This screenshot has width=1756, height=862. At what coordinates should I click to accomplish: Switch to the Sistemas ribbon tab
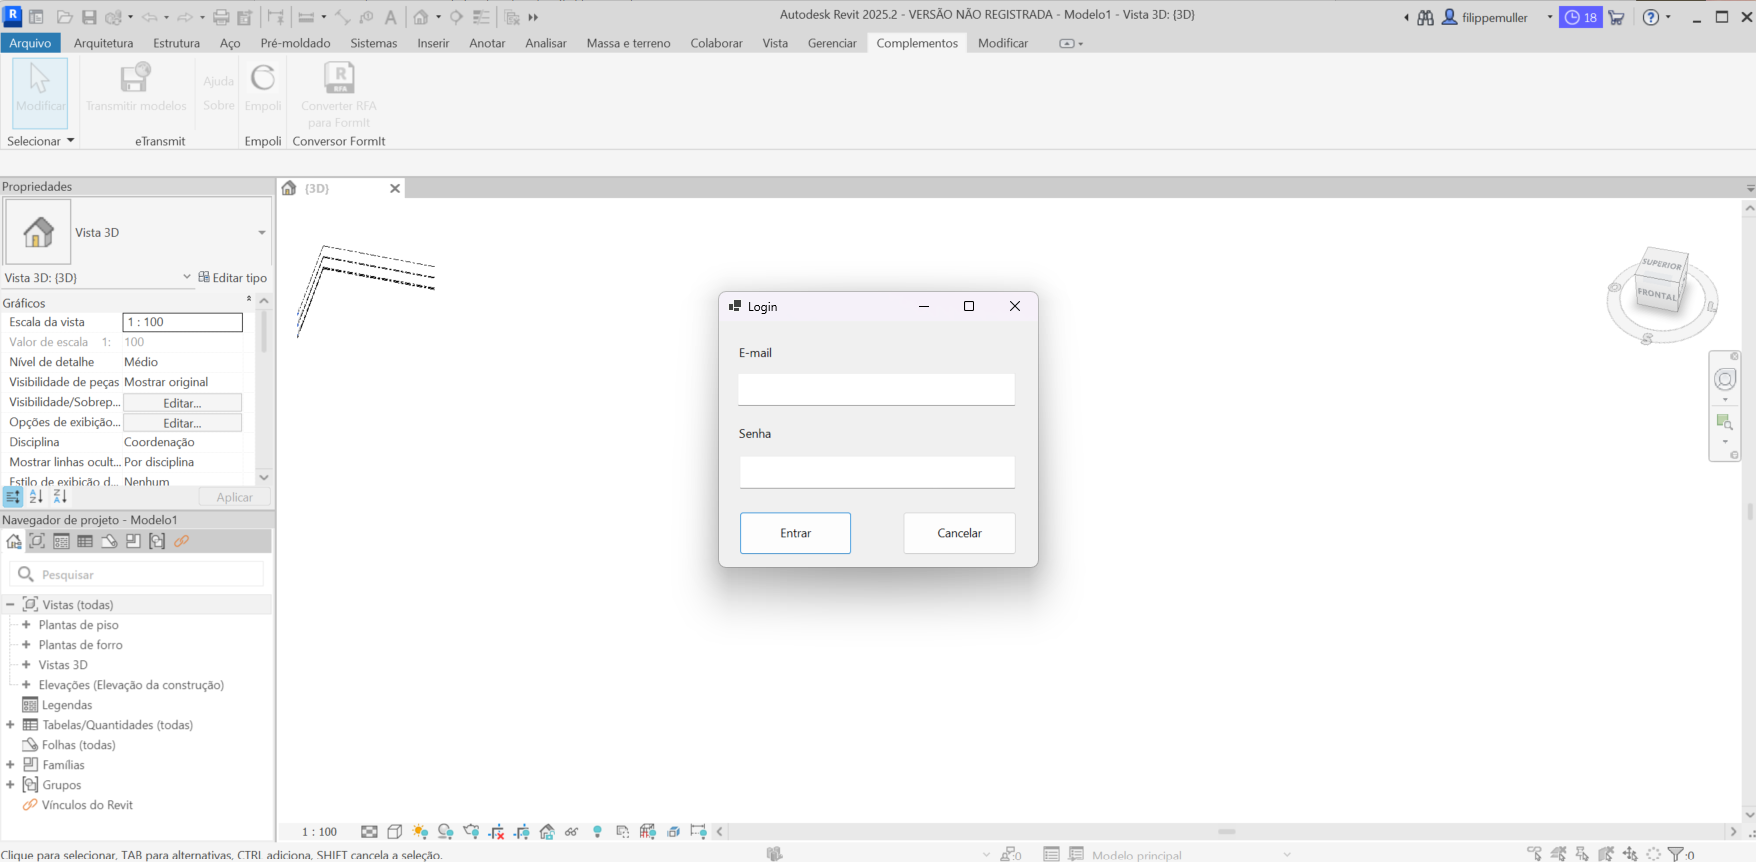pos(374,43)
